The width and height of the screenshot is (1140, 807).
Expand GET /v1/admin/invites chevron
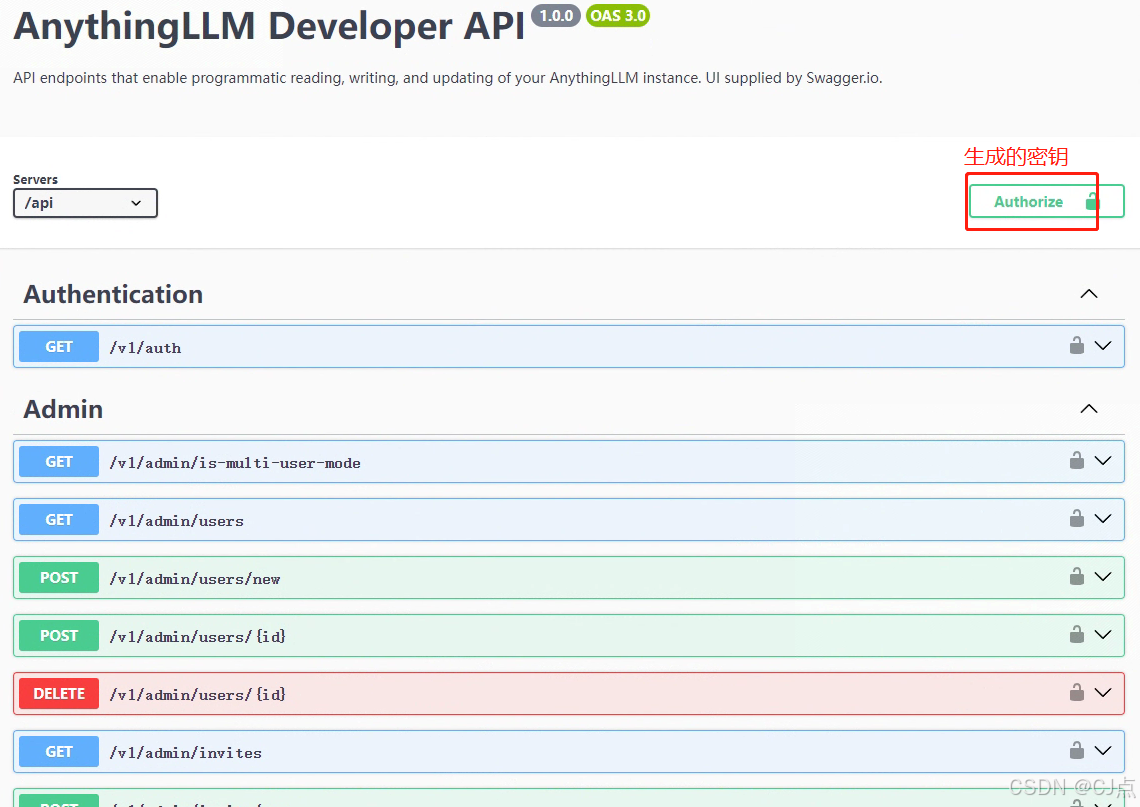pos(1103,750)
